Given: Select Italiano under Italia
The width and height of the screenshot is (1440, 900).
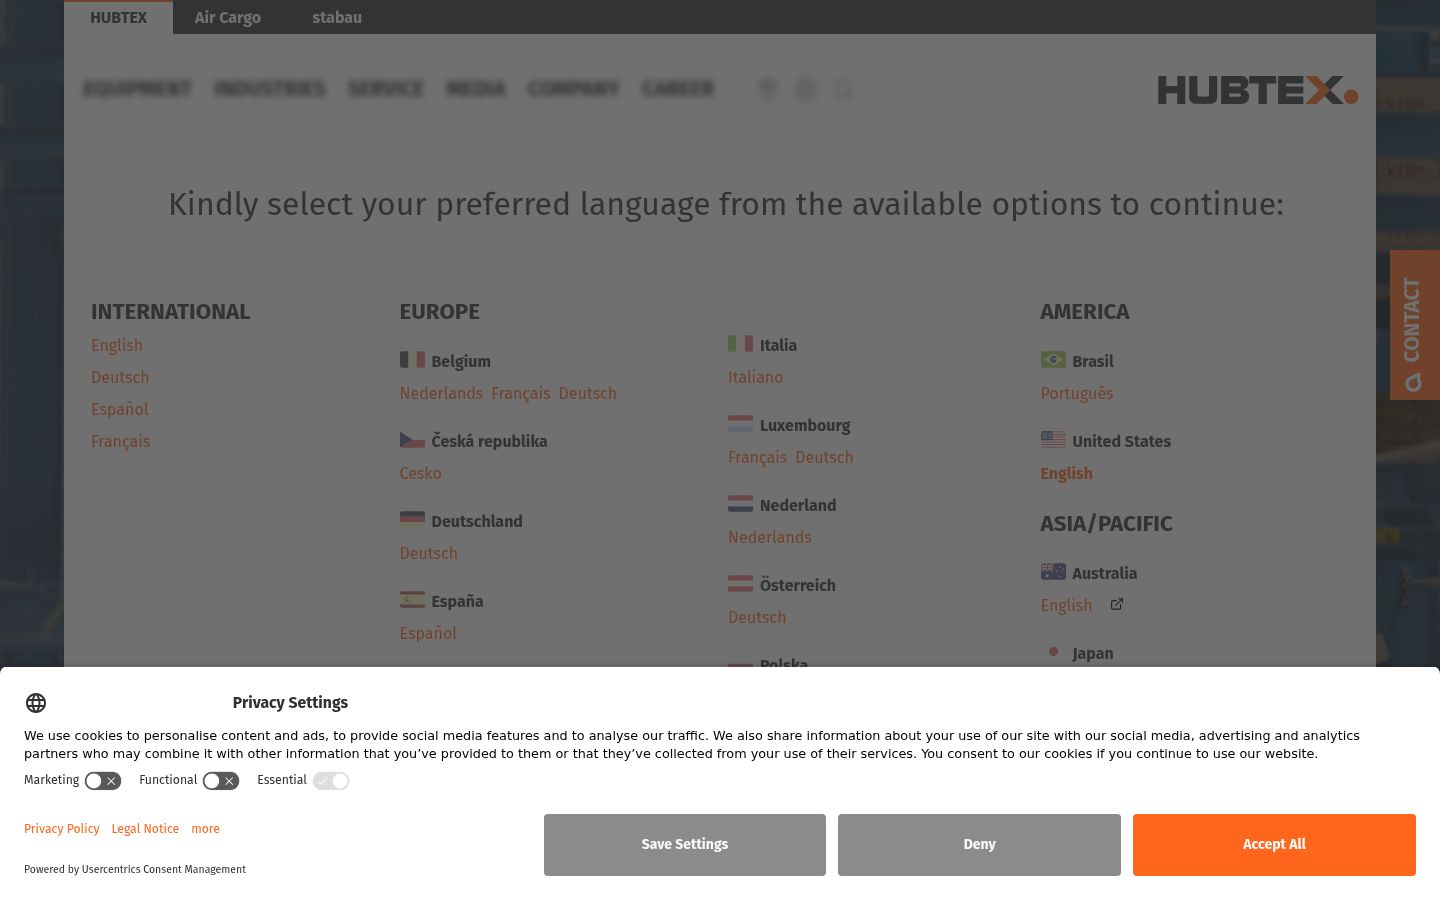Looking at the screenshot, I should click(x=756, y=377).
